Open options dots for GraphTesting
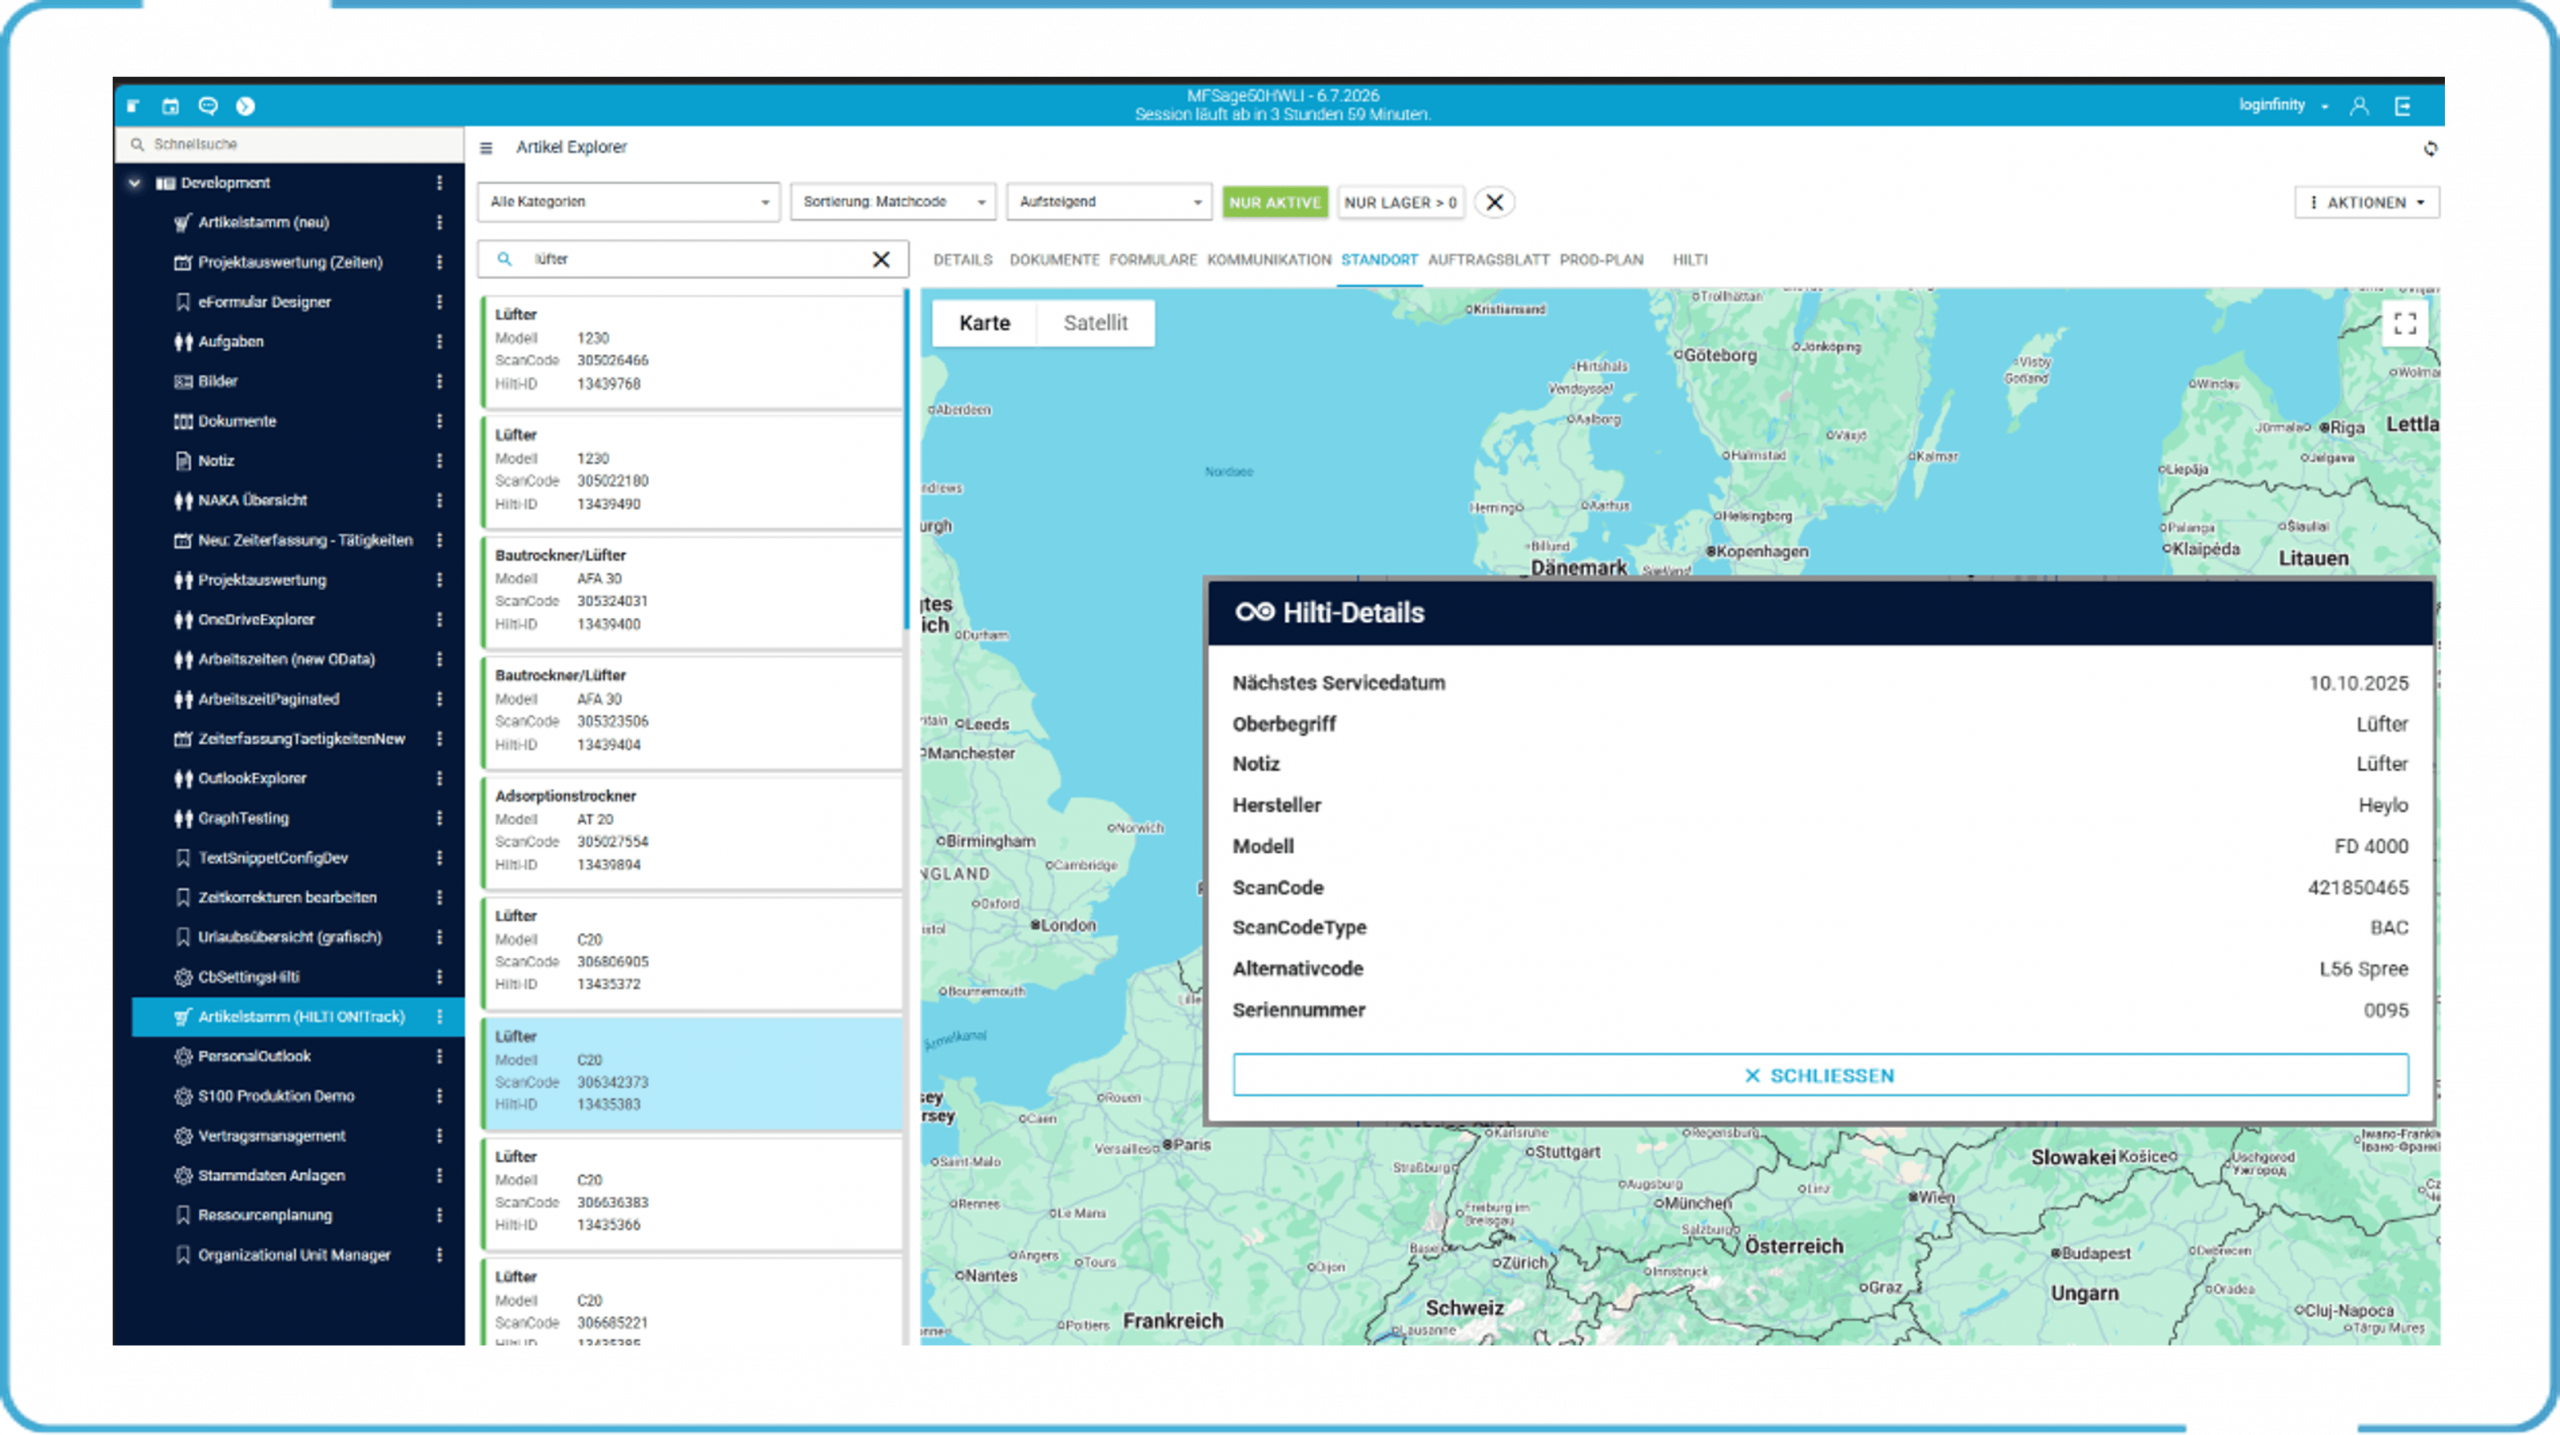 coord(439,818)
